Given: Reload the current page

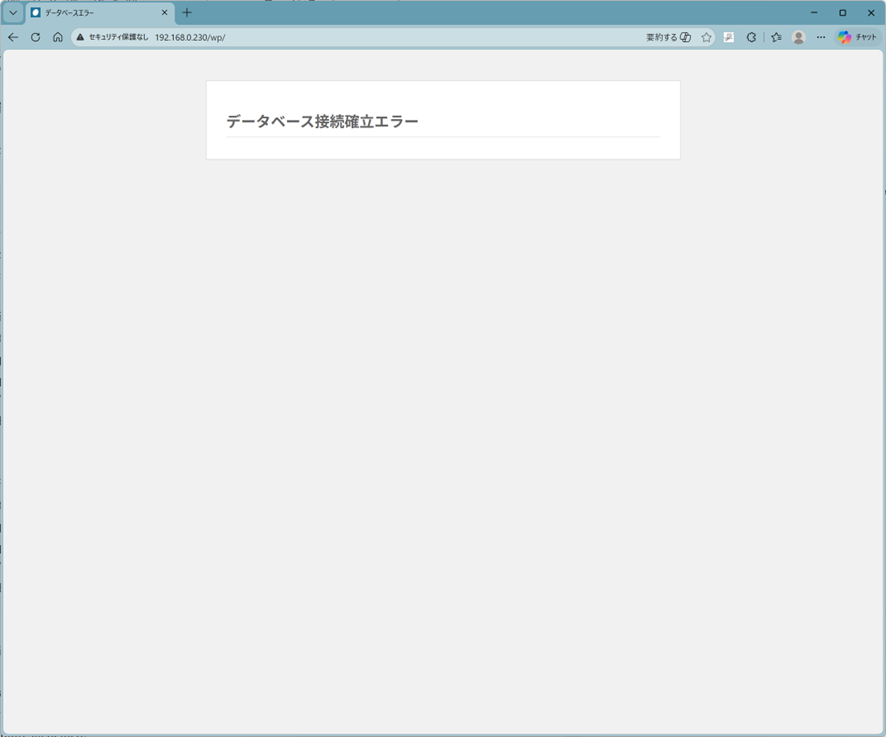Looking at the screenshot, I should (35, 37).
